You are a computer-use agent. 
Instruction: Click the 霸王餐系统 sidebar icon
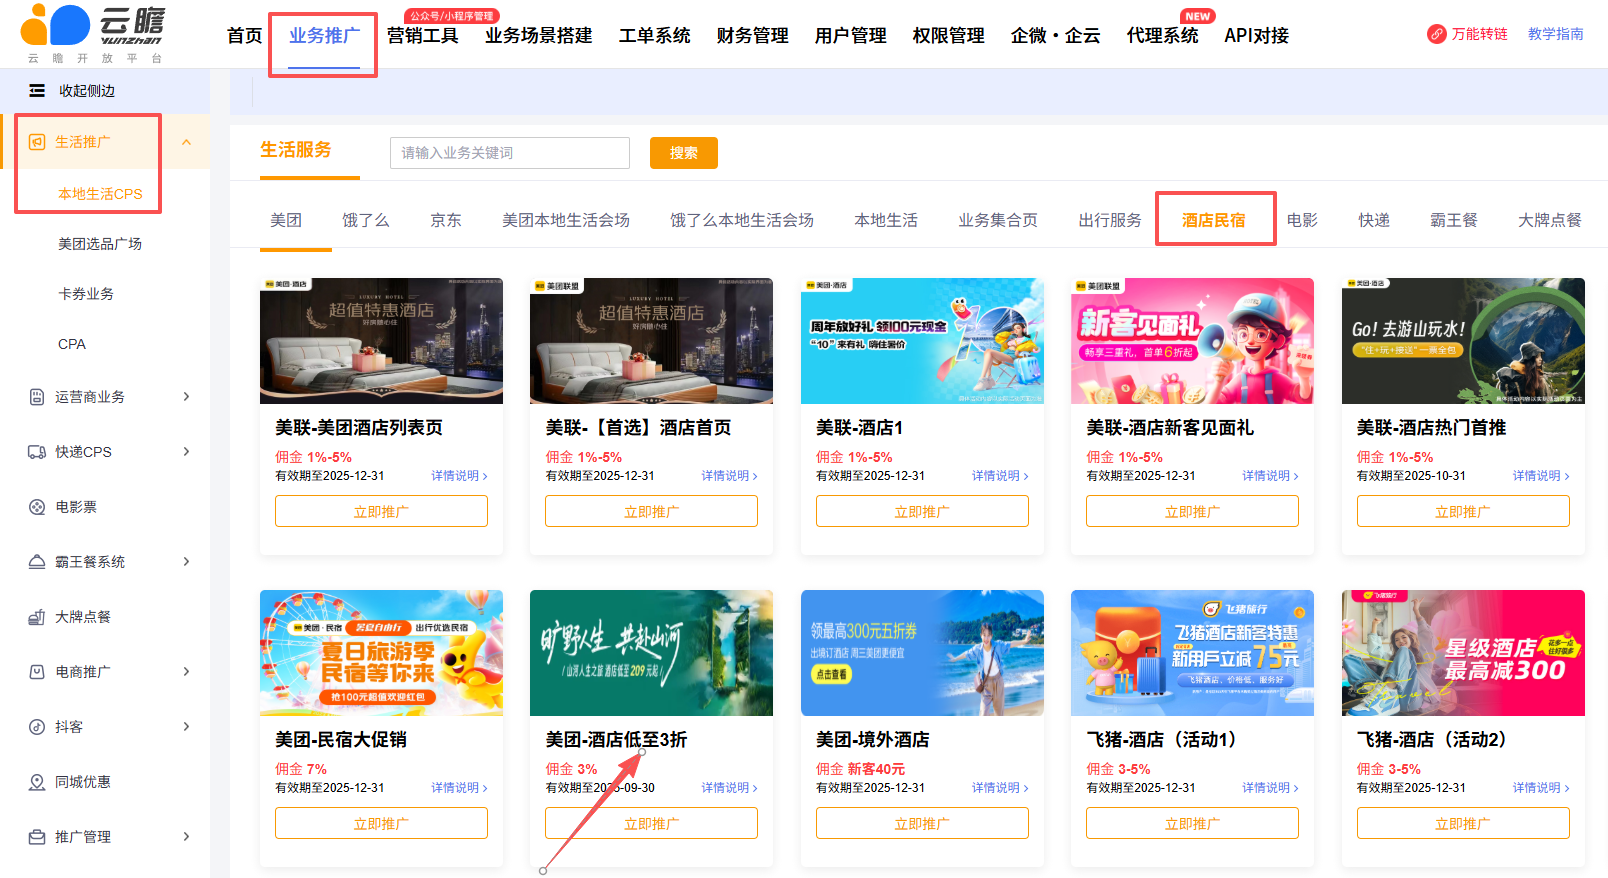37,562
